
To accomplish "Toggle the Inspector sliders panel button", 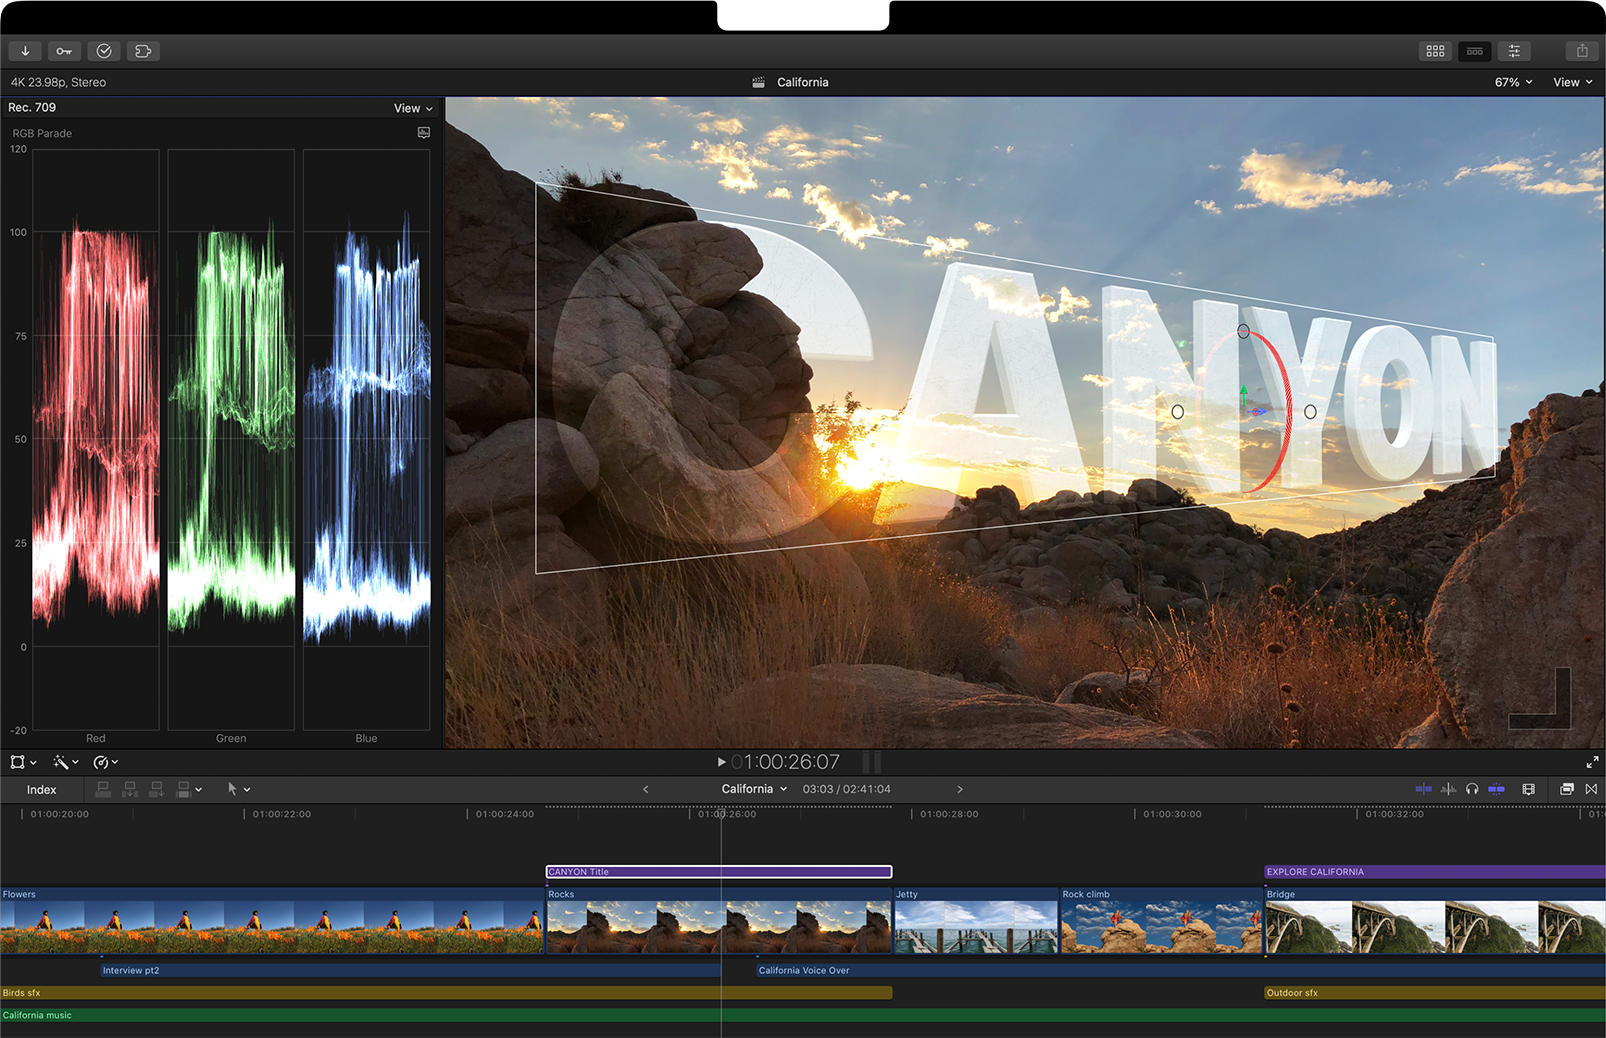I will 1514,51.
